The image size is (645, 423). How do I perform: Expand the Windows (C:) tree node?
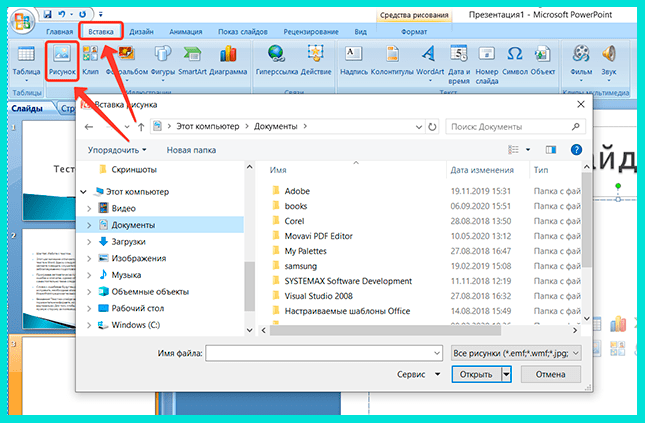click(x=89, y=325)
